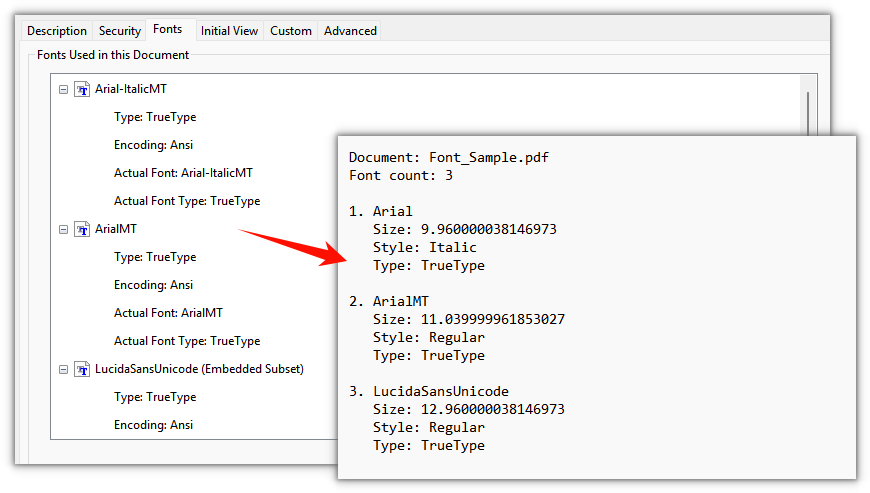Click "Size: 9.960000038146973" value
Screen dimensions: 870x493
click(464, 230)
